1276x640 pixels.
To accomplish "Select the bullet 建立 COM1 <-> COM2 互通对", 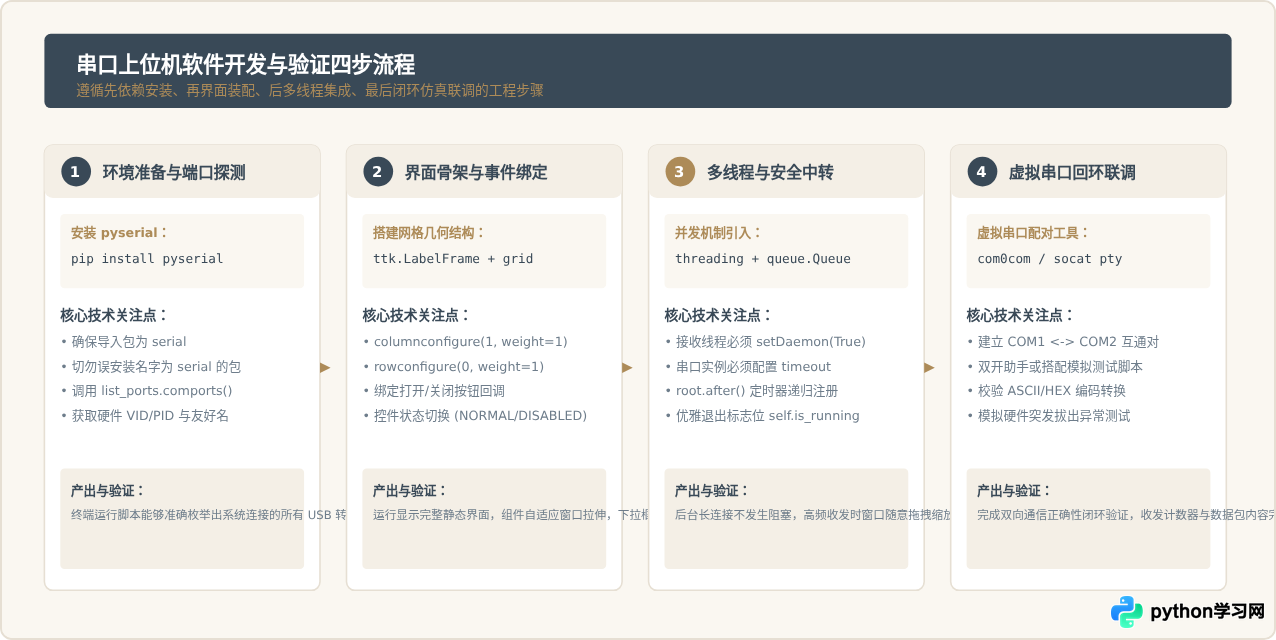I will coord(1063,342).
